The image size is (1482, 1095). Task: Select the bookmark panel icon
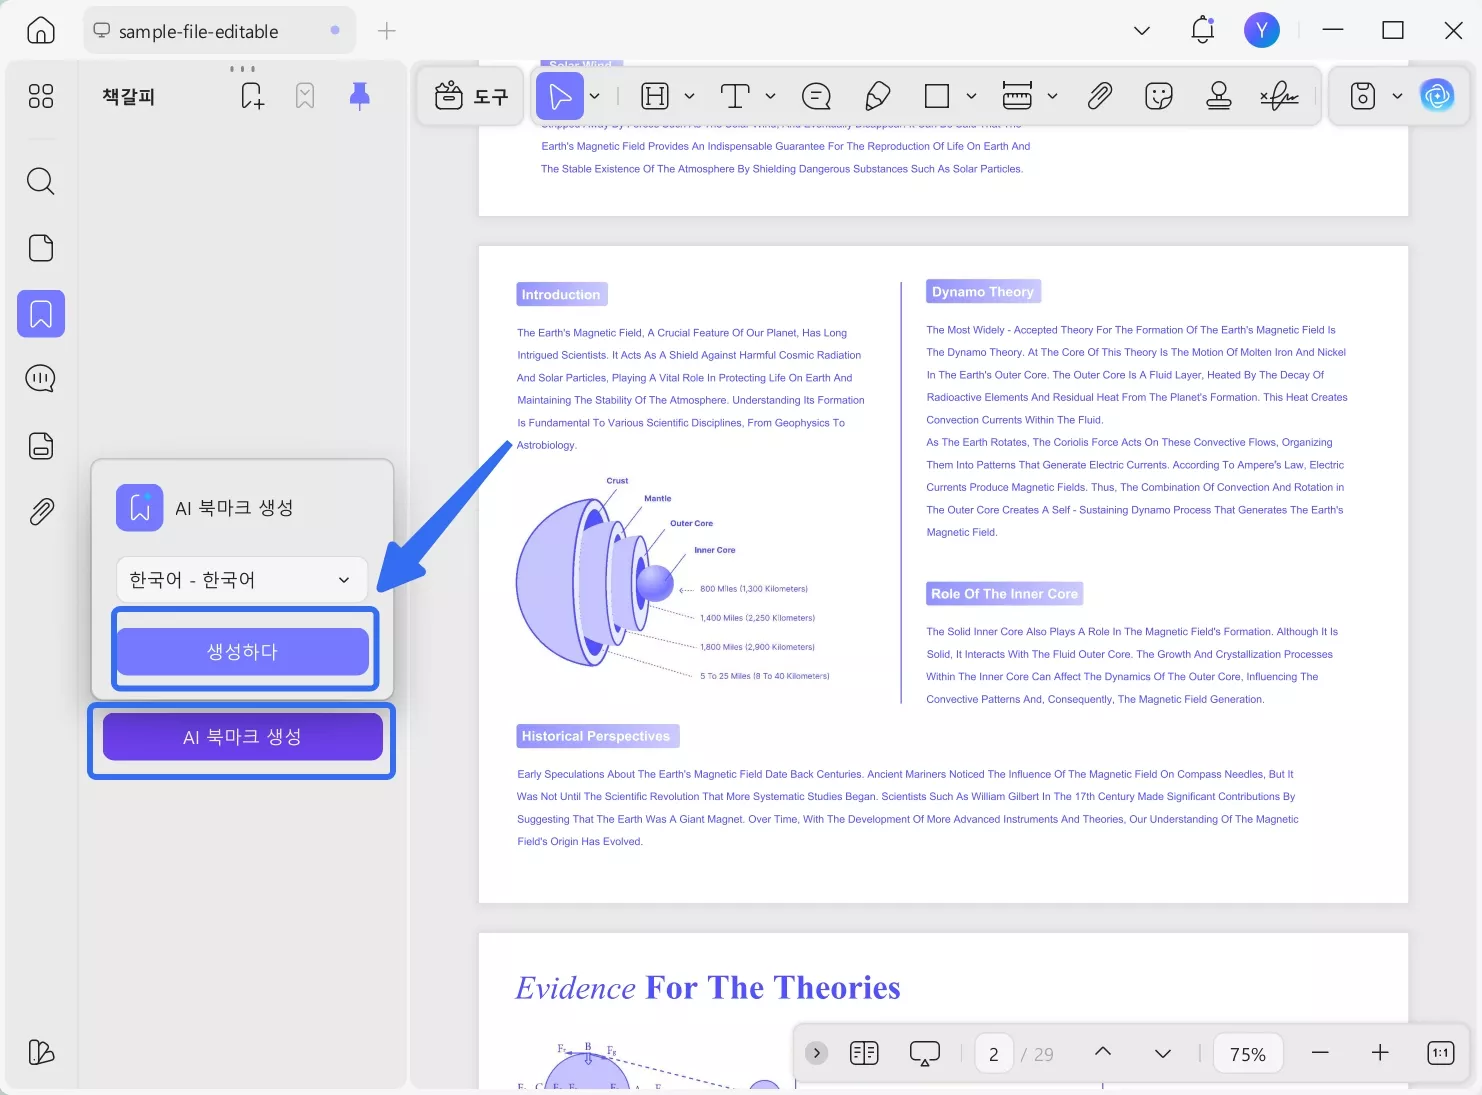(x=41, y=314)
